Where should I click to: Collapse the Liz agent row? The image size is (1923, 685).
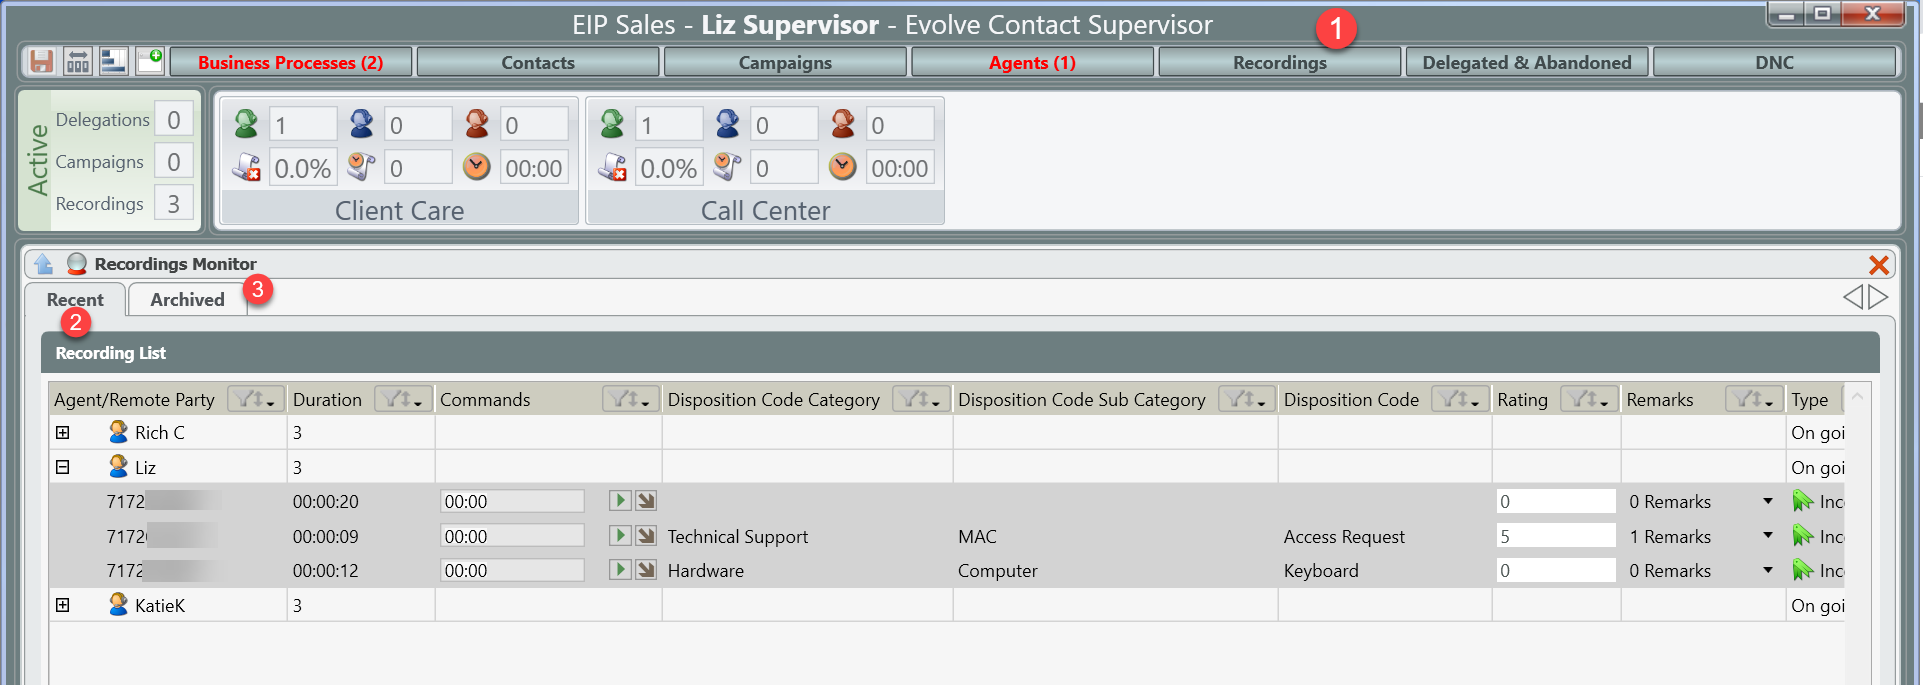tap(63, 467)
